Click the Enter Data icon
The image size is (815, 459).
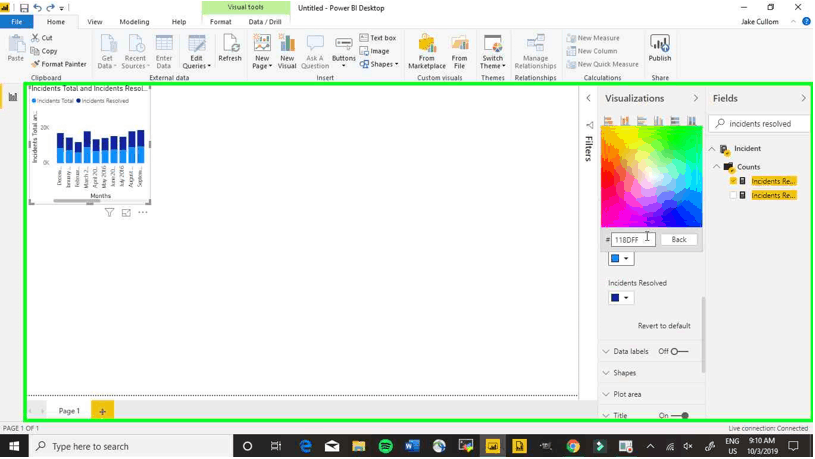pyautogui.click(x=164, y=51)
